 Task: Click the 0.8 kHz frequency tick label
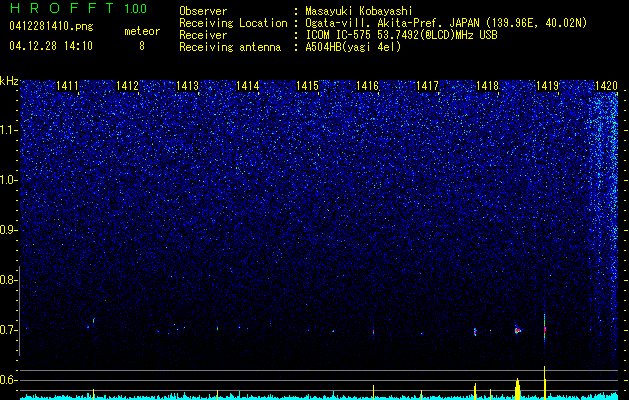coord(8,280)
